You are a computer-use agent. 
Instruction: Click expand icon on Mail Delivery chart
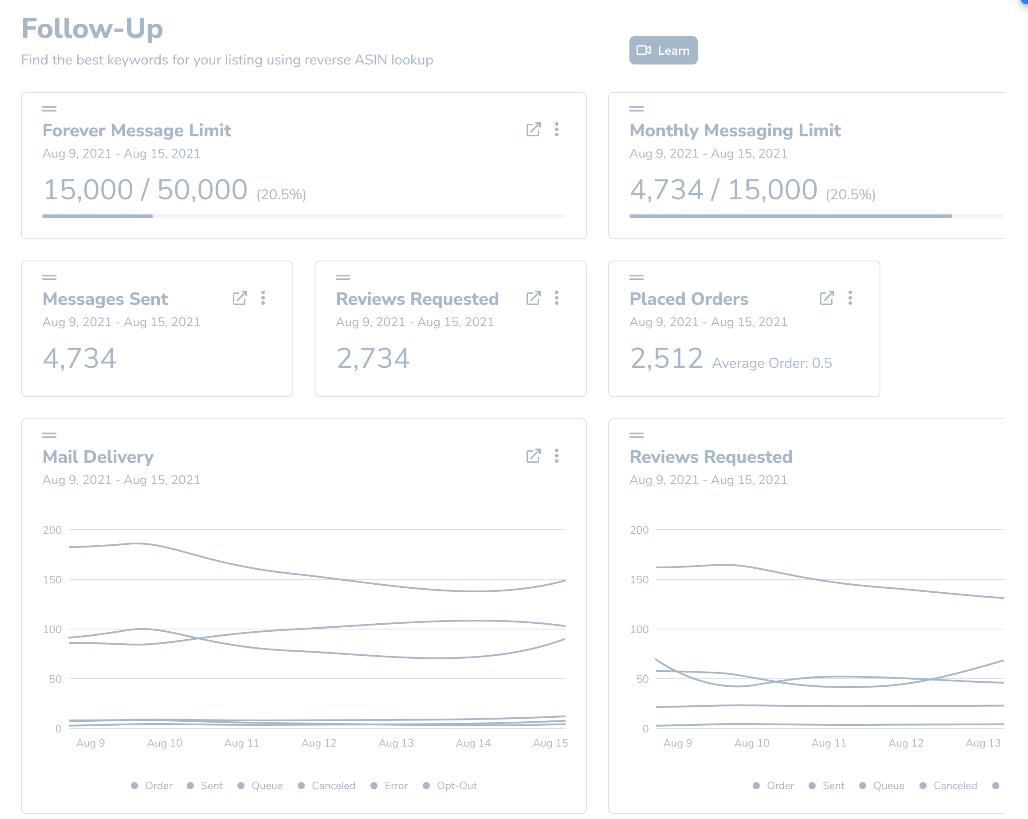click(533, 456)
